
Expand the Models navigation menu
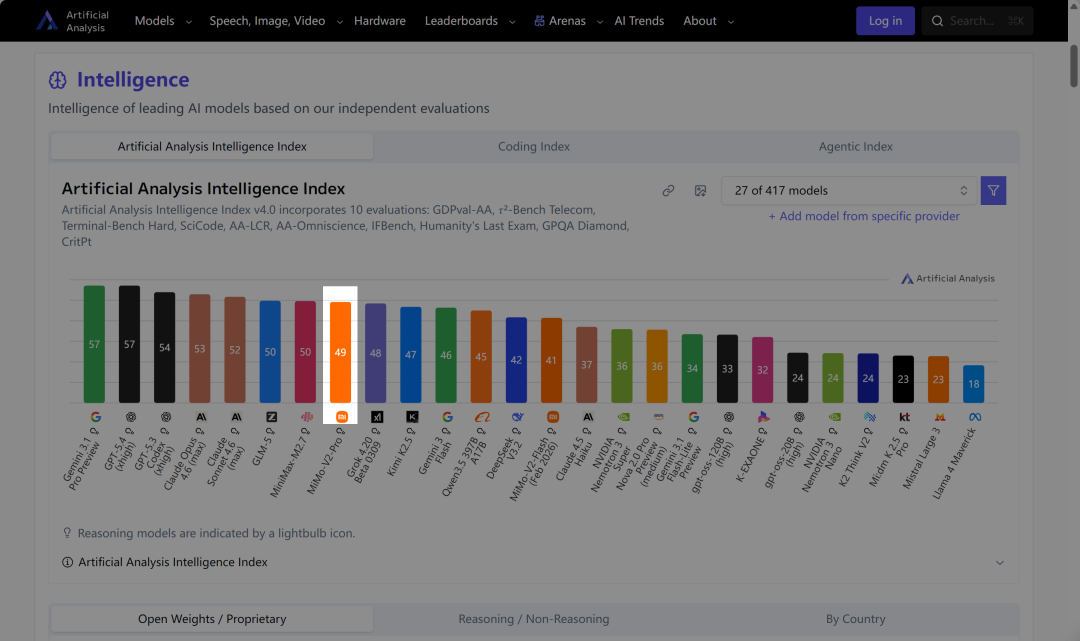(163, 21)
